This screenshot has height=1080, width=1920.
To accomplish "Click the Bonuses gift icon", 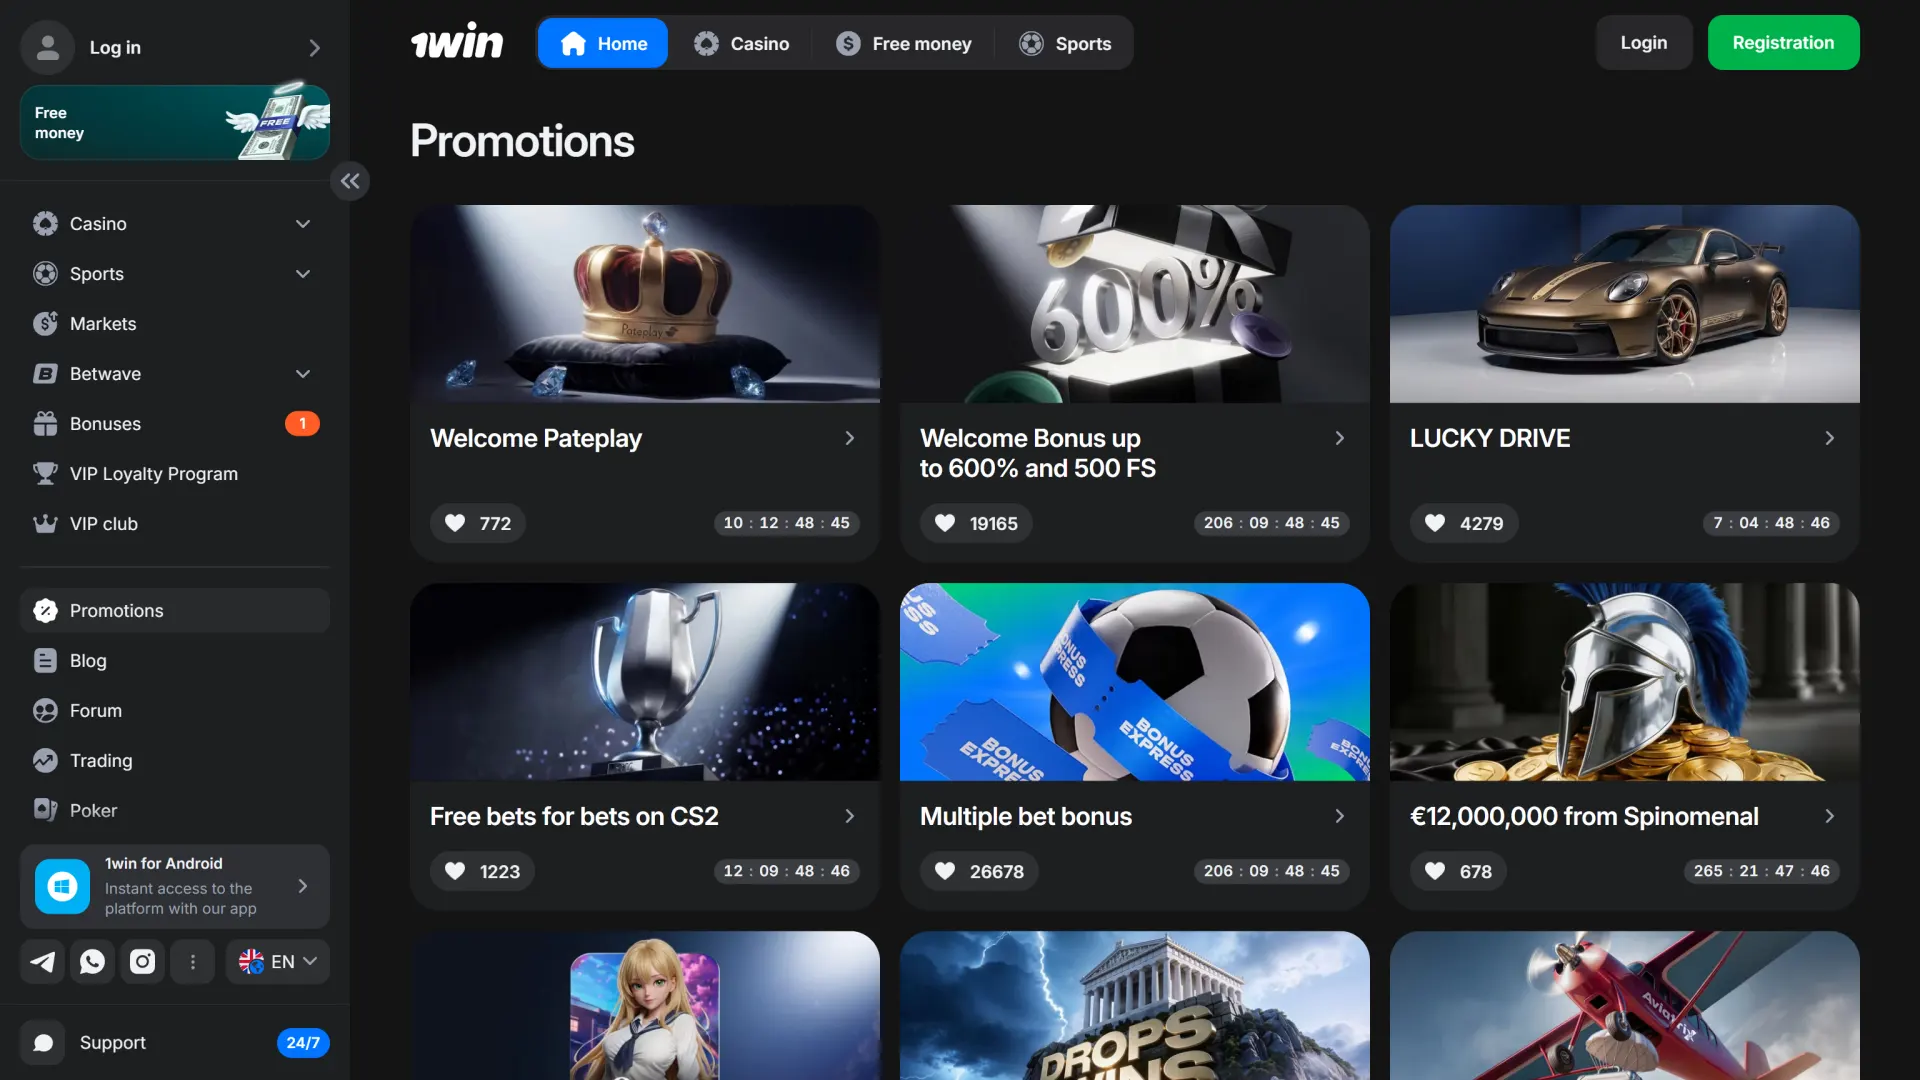I will coord(45,423).
